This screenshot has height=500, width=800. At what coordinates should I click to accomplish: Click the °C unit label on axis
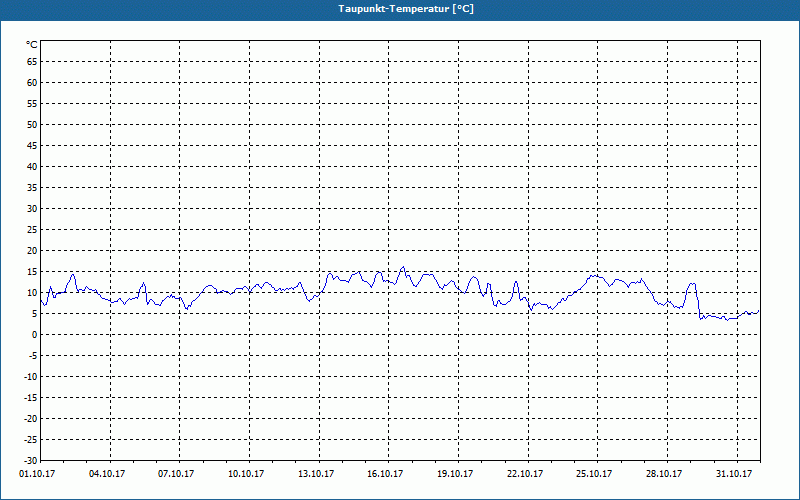coord(32,45)
